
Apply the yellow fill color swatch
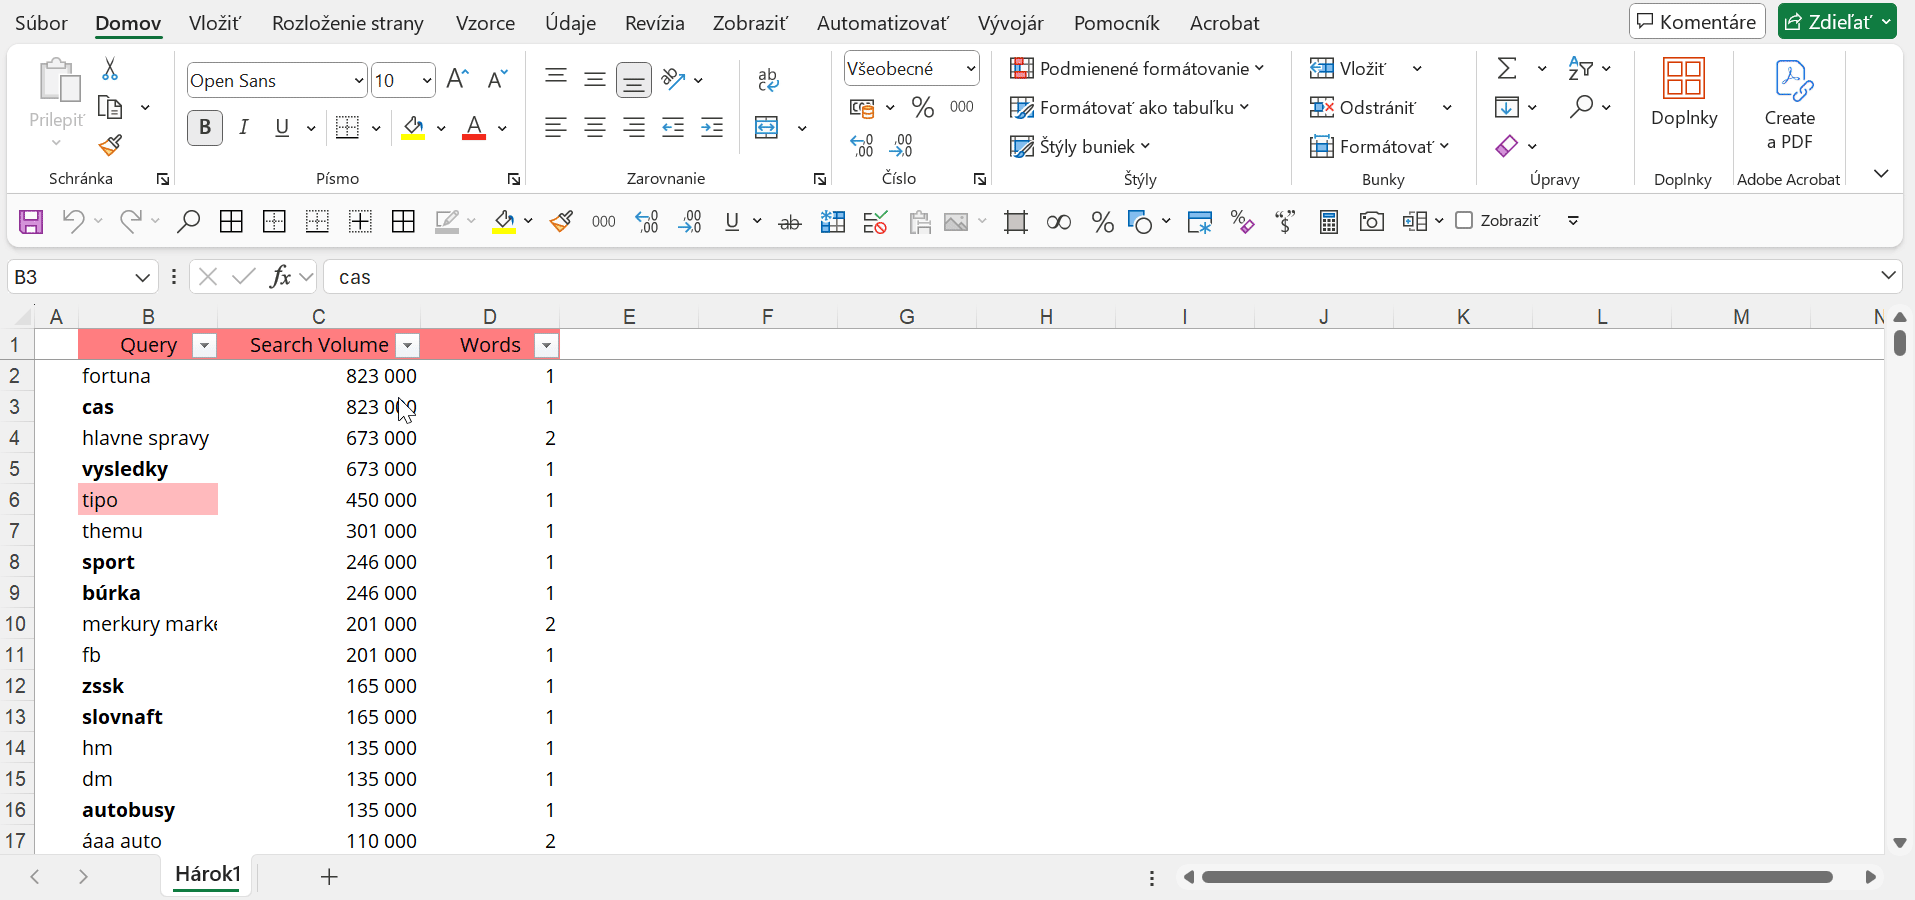tap(413, 128)
